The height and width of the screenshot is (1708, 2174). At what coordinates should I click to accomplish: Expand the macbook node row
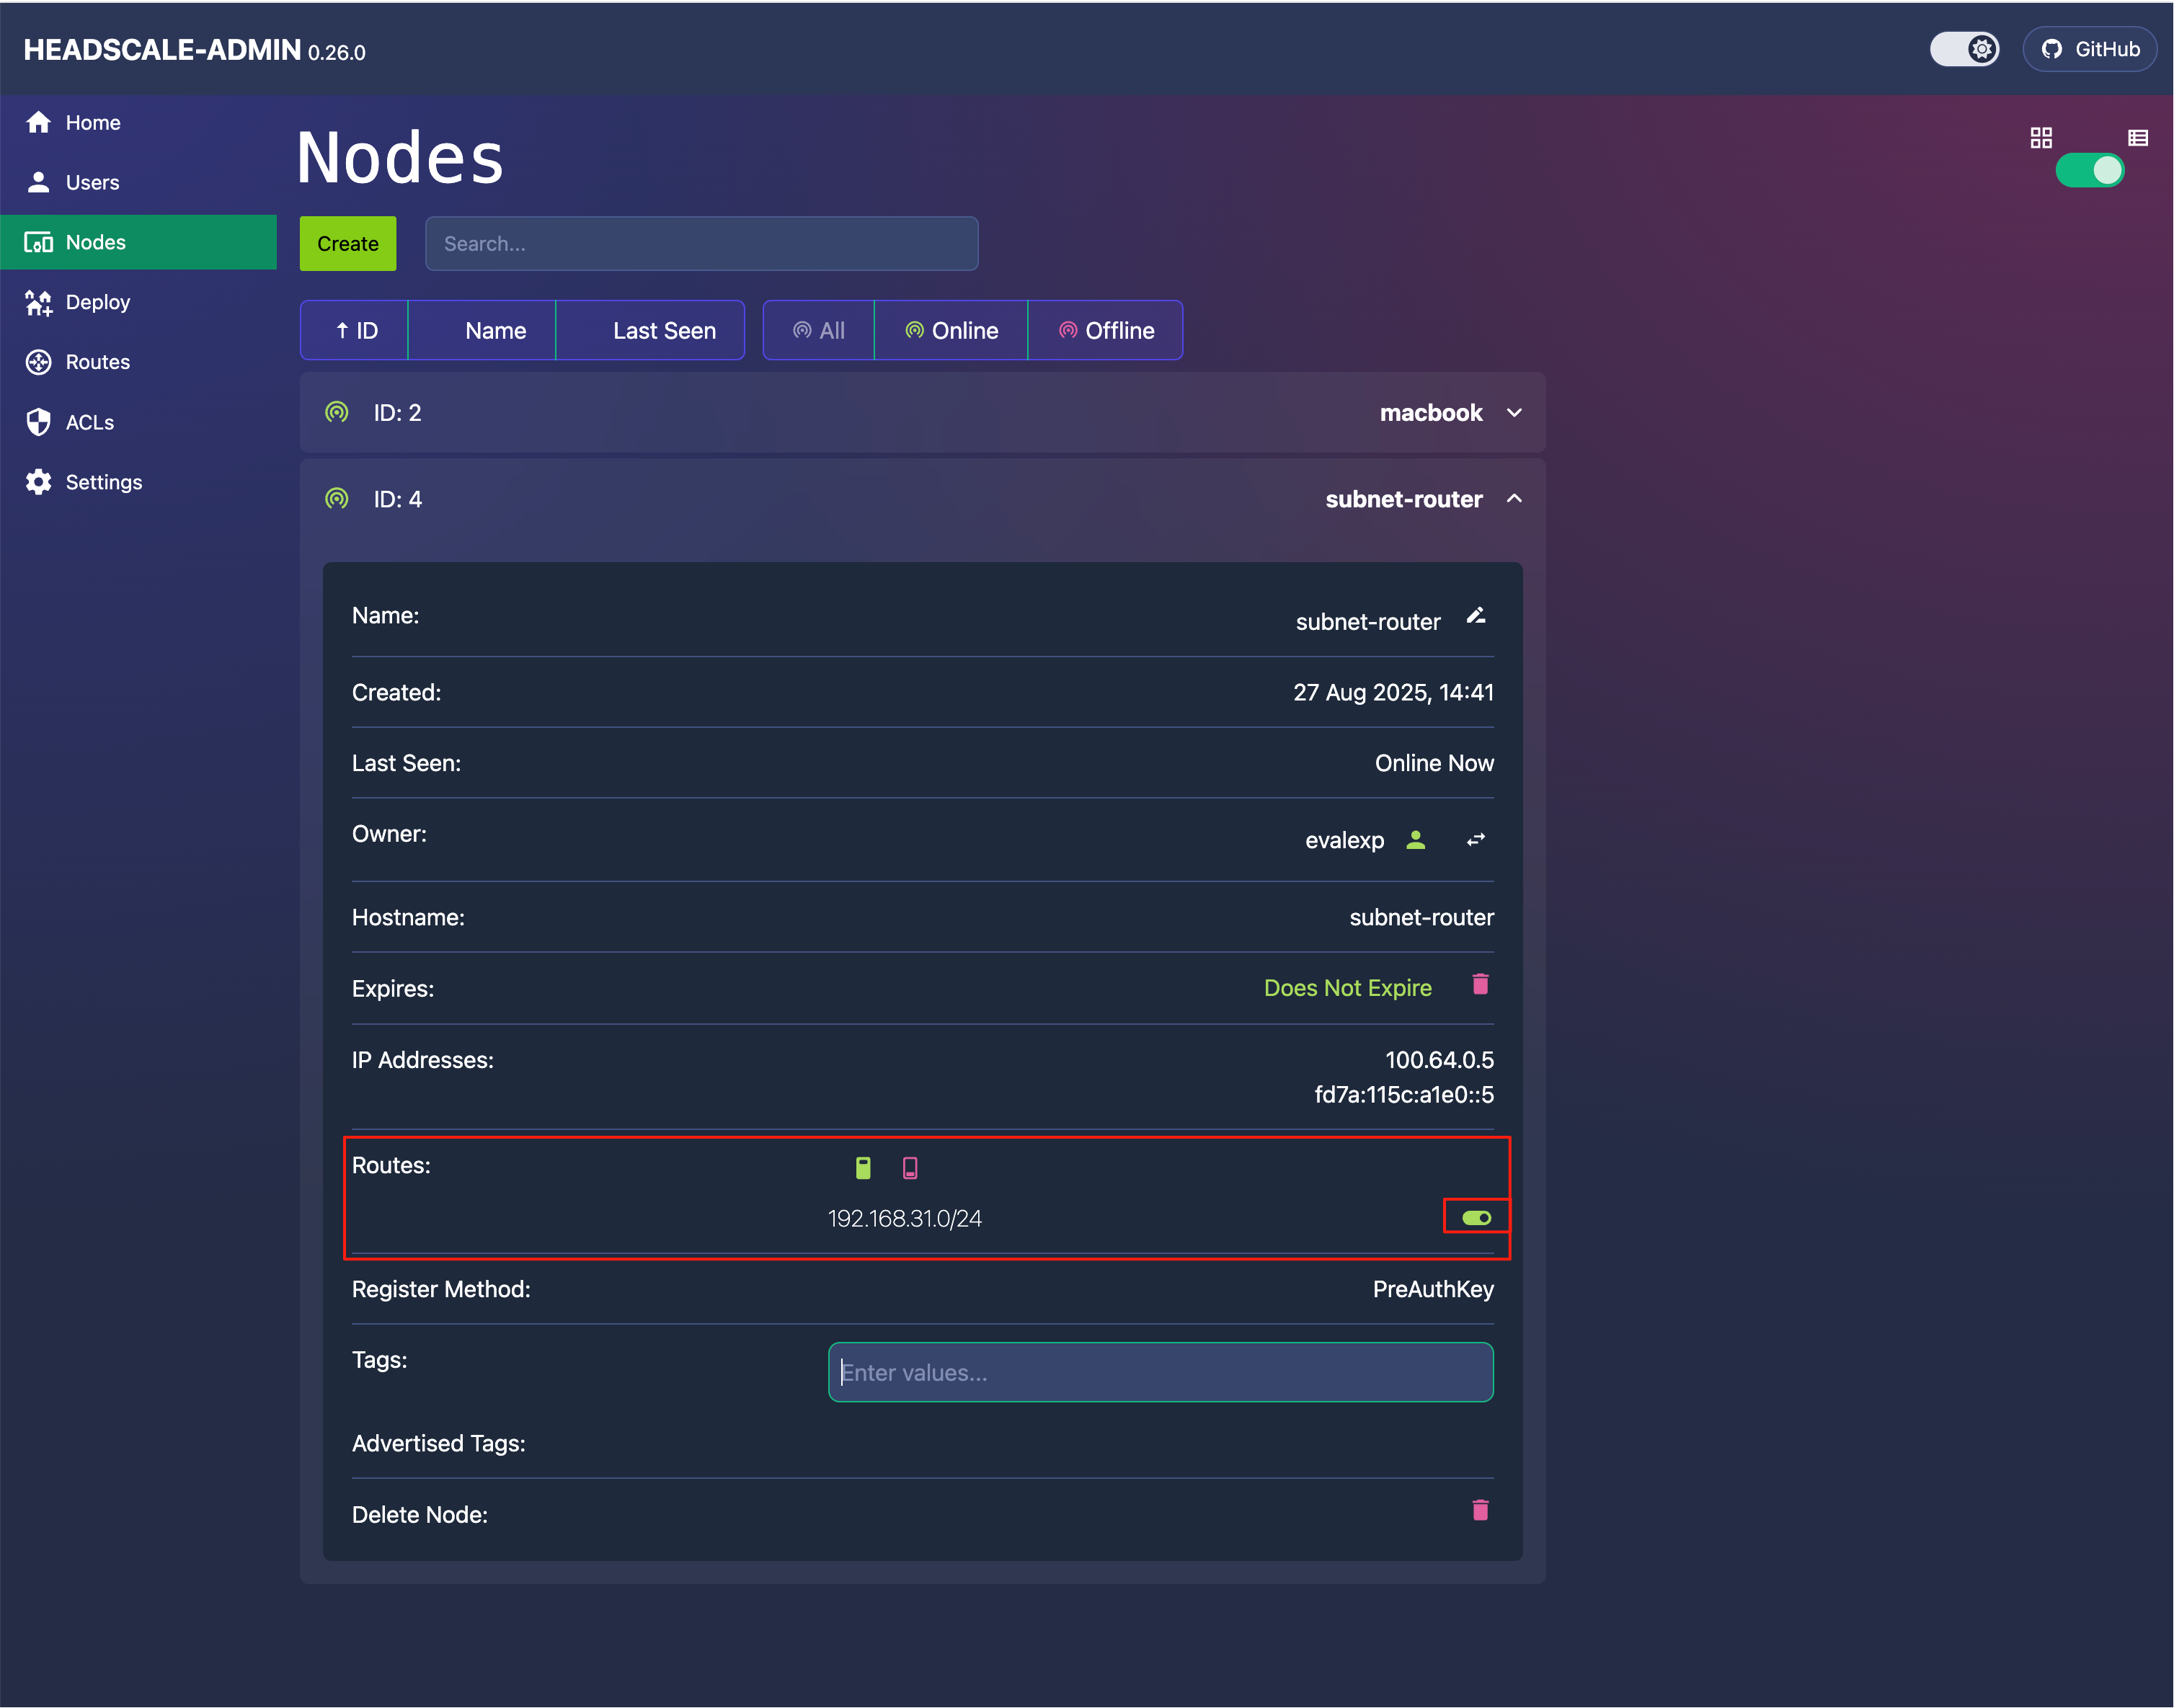(1514, 413)
